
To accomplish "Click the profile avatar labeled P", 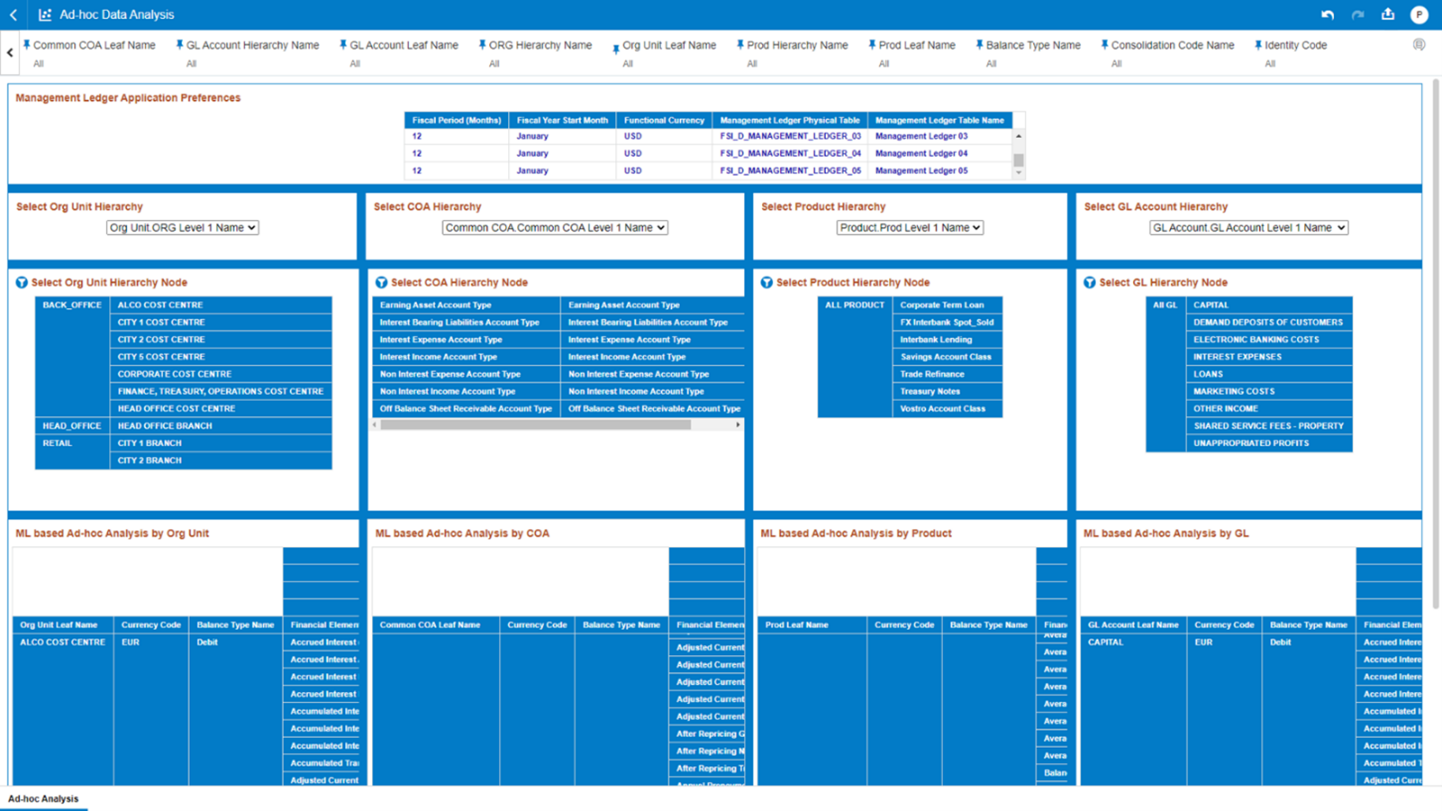I will coord(1419,14).
